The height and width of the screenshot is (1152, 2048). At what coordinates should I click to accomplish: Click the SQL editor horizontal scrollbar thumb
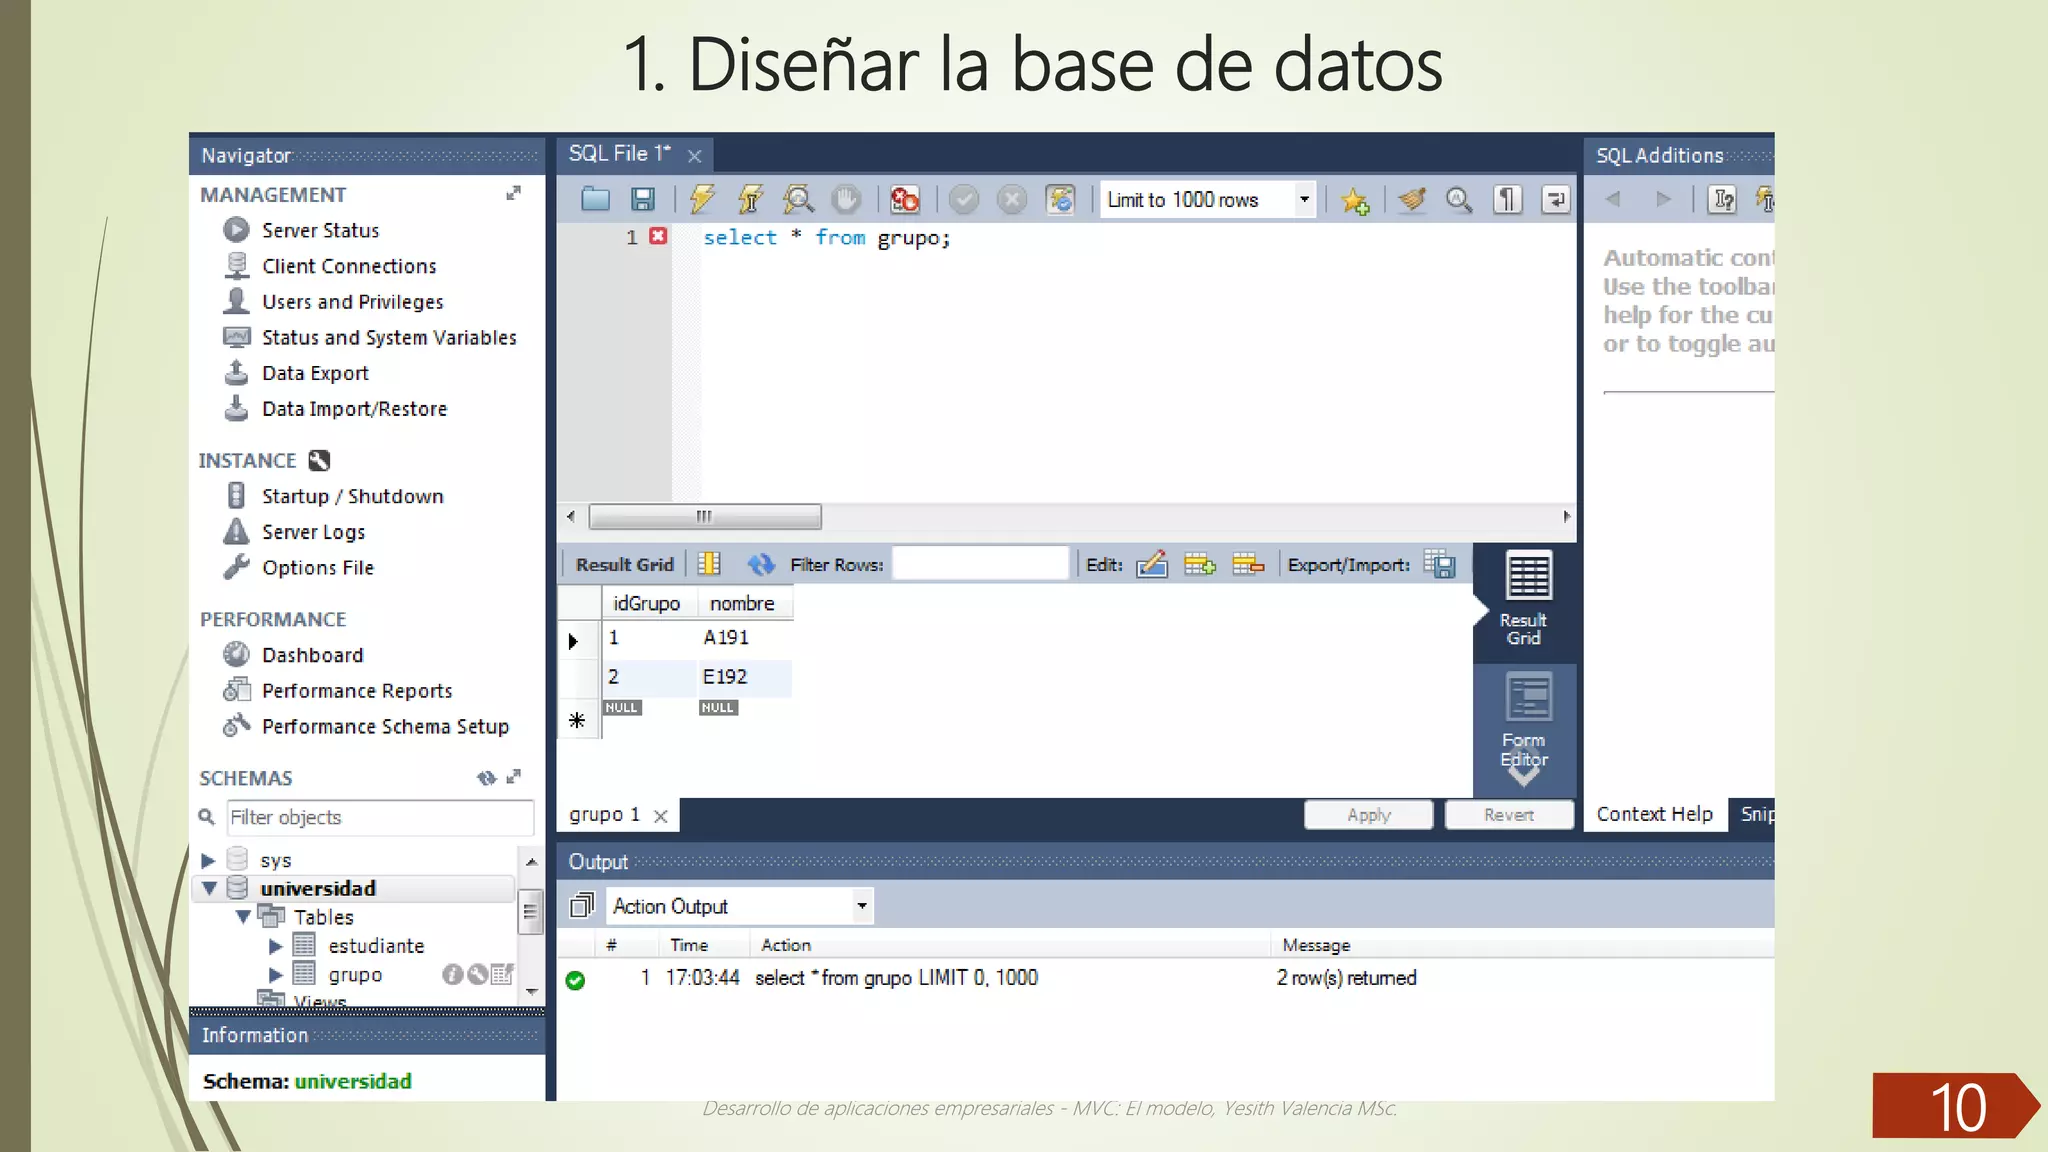click(x=705, y=517)
